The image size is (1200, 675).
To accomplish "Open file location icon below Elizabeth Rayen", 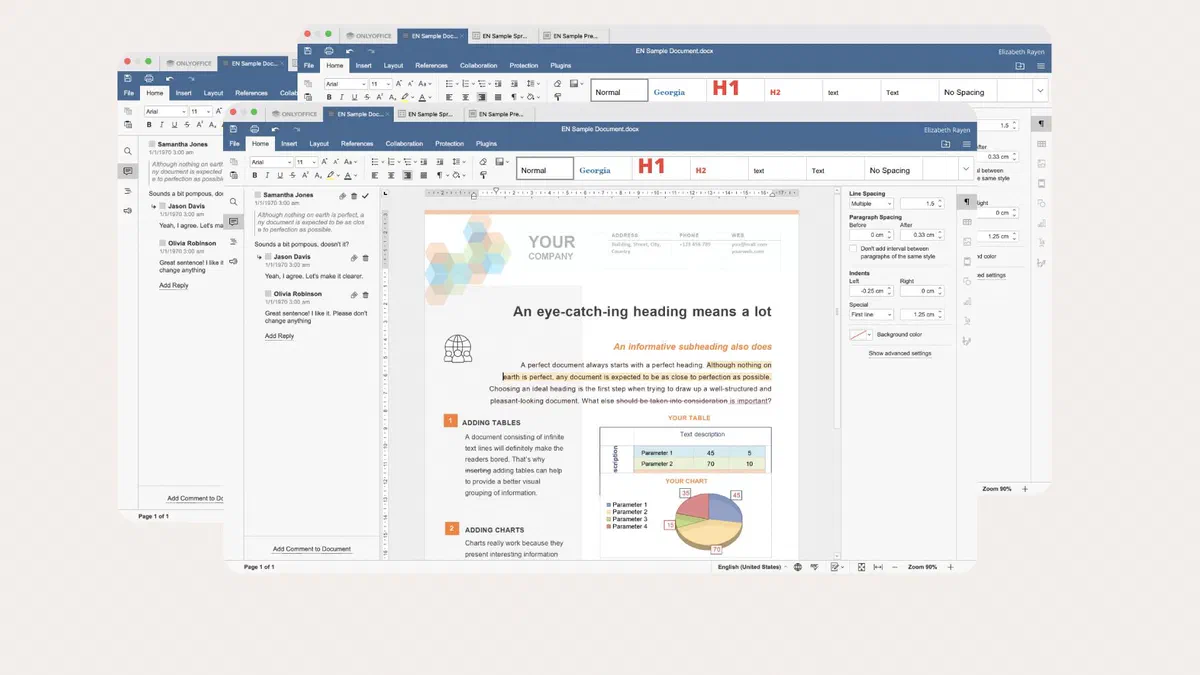I will point(946,144).
